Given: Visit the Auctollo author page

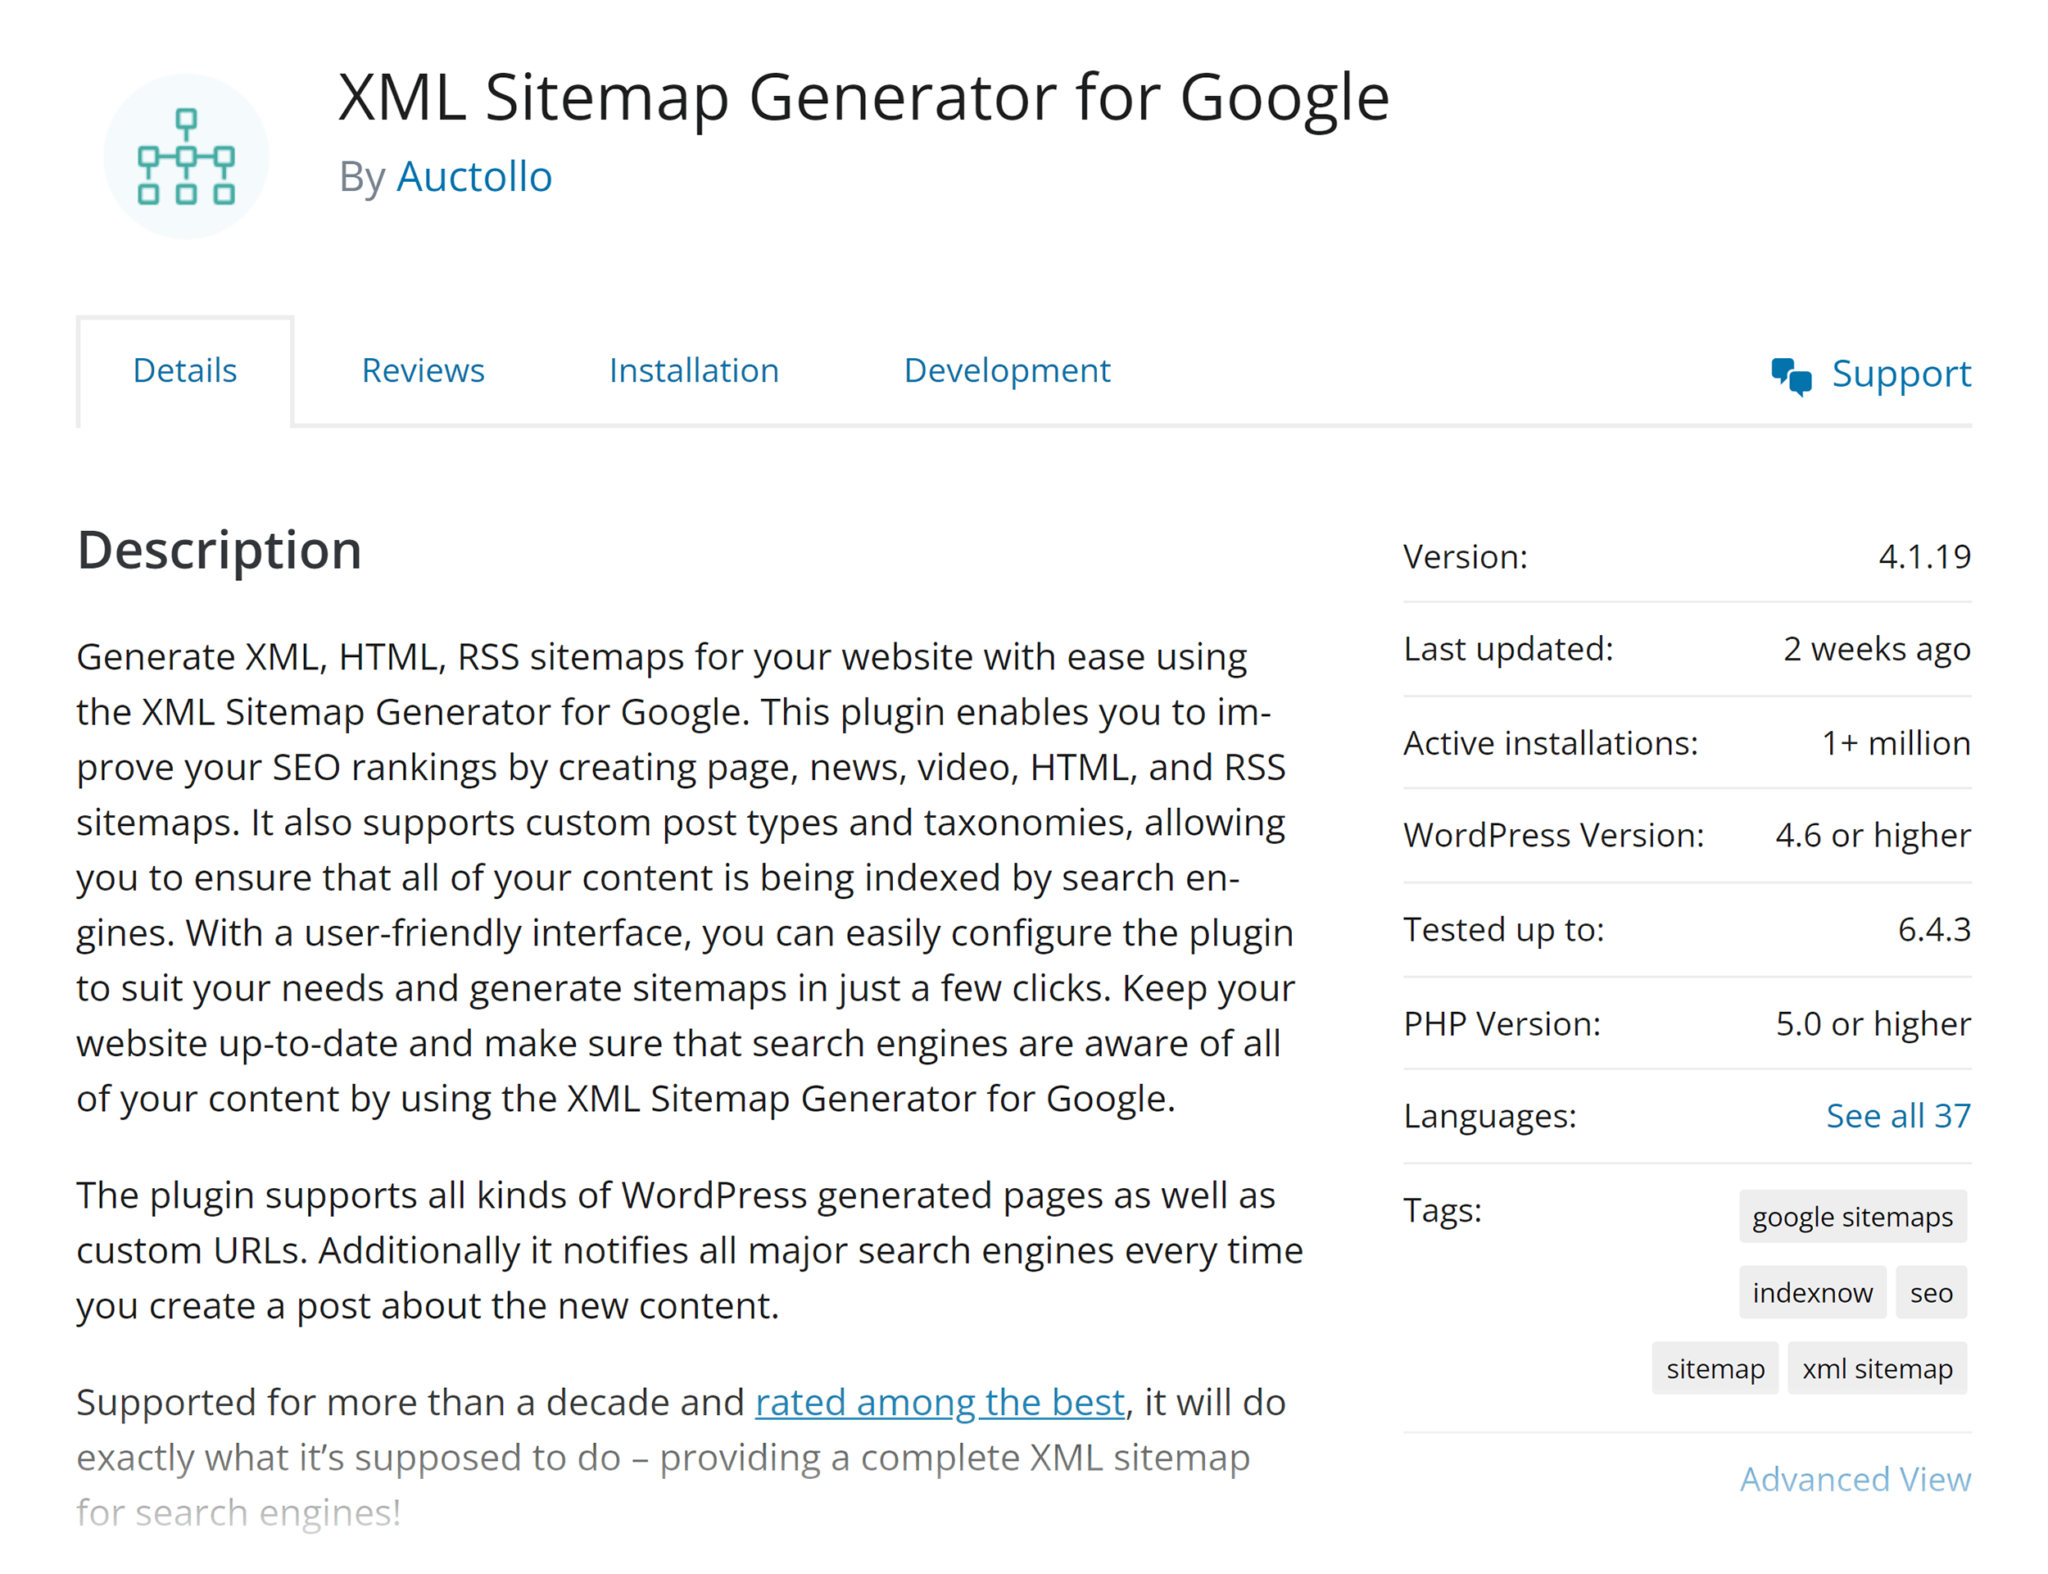Looking at the screenshot, I should click(x=474, y=177).
